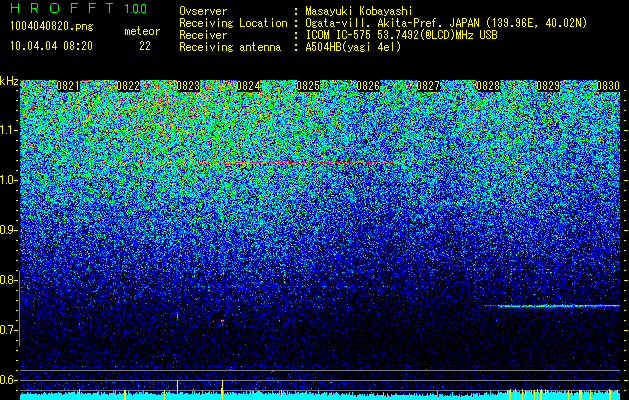Click the 0.7 frequency axis label

(8, 330)
